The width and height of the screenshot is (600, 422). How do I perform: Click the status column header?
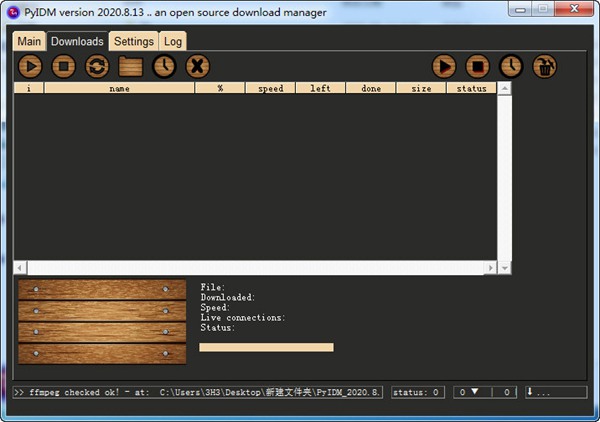pos(471,88)
